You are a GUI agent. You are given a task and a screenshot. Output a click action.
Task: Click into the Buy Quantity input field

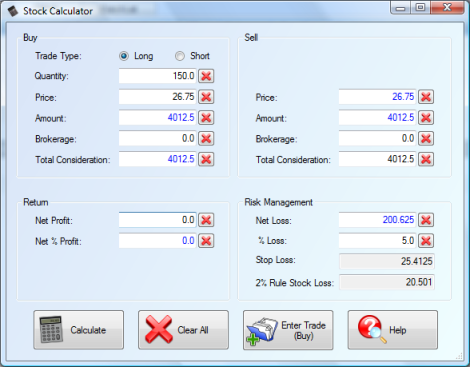point(158,76)
